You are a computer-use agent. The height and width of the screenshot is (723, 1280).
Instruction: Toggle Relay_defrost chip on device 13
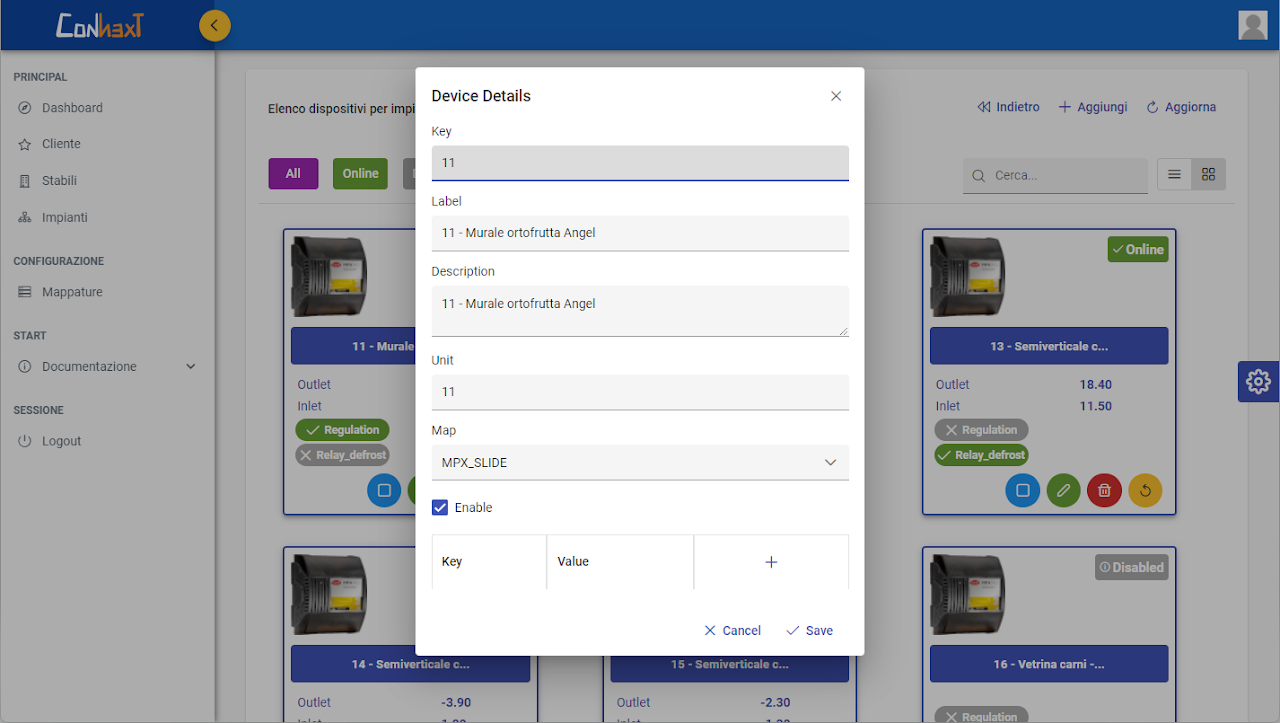click(981, 455)
